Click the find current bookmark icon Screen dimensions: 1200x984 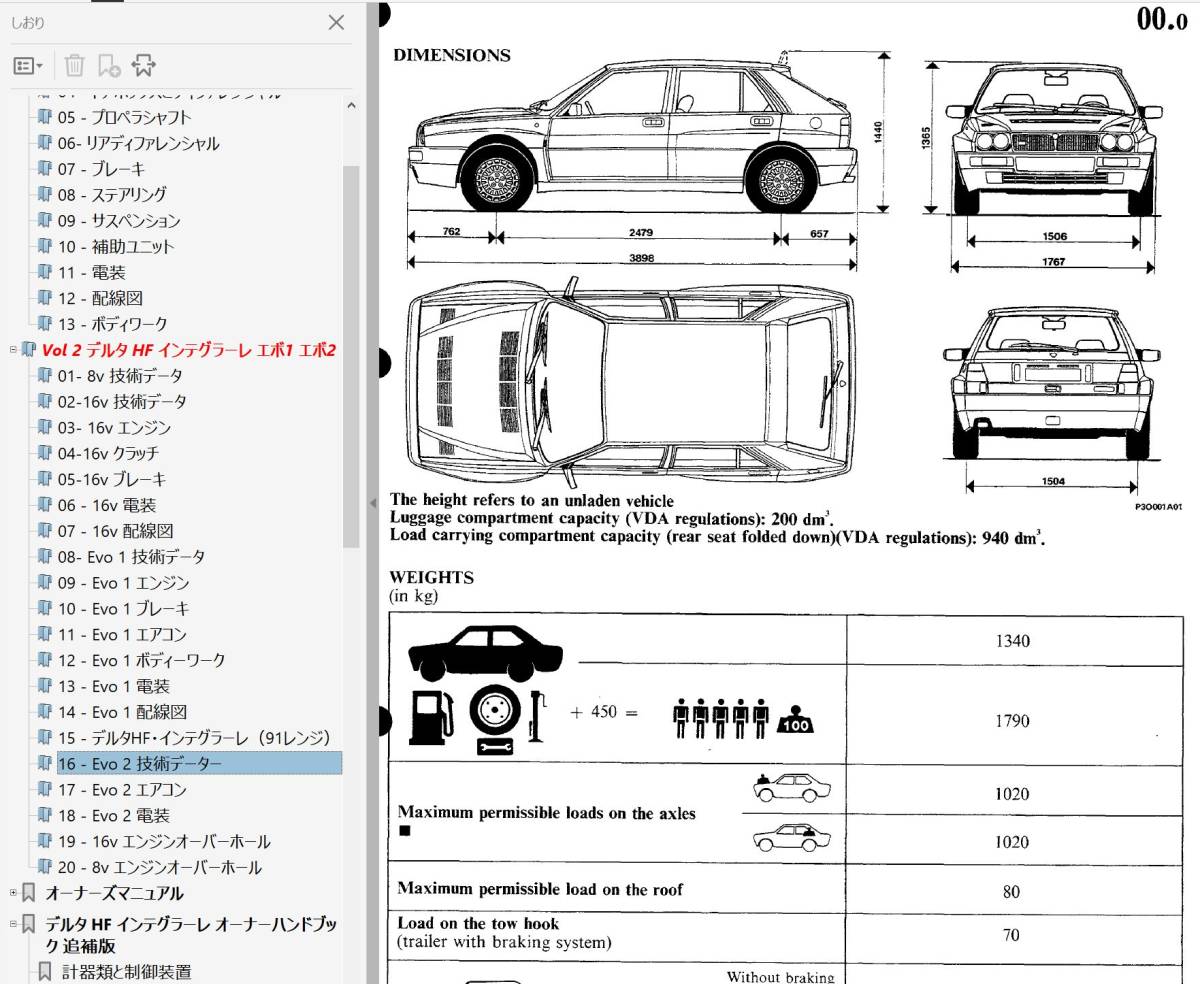144,66
